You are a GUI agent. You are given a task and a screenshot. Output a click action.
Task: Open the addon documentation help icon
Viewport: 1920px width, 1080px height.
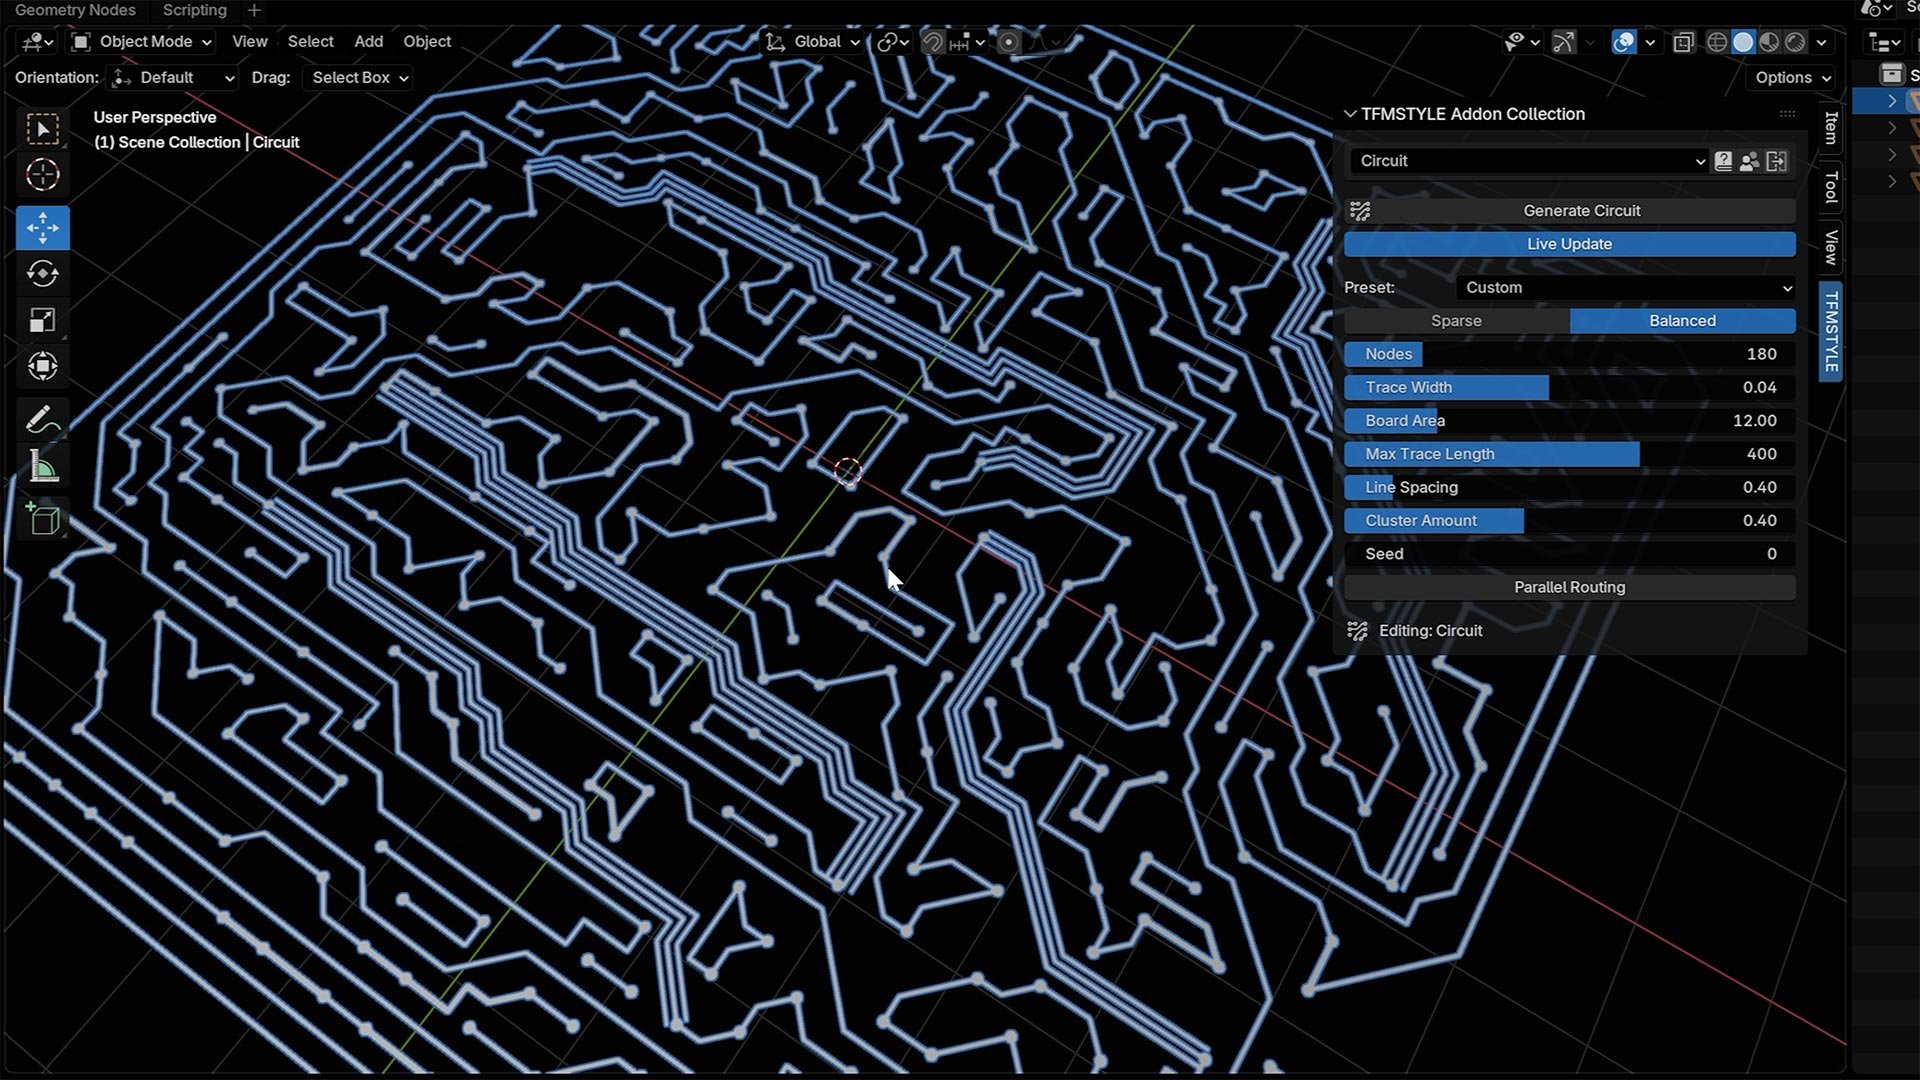(1723, 161)
